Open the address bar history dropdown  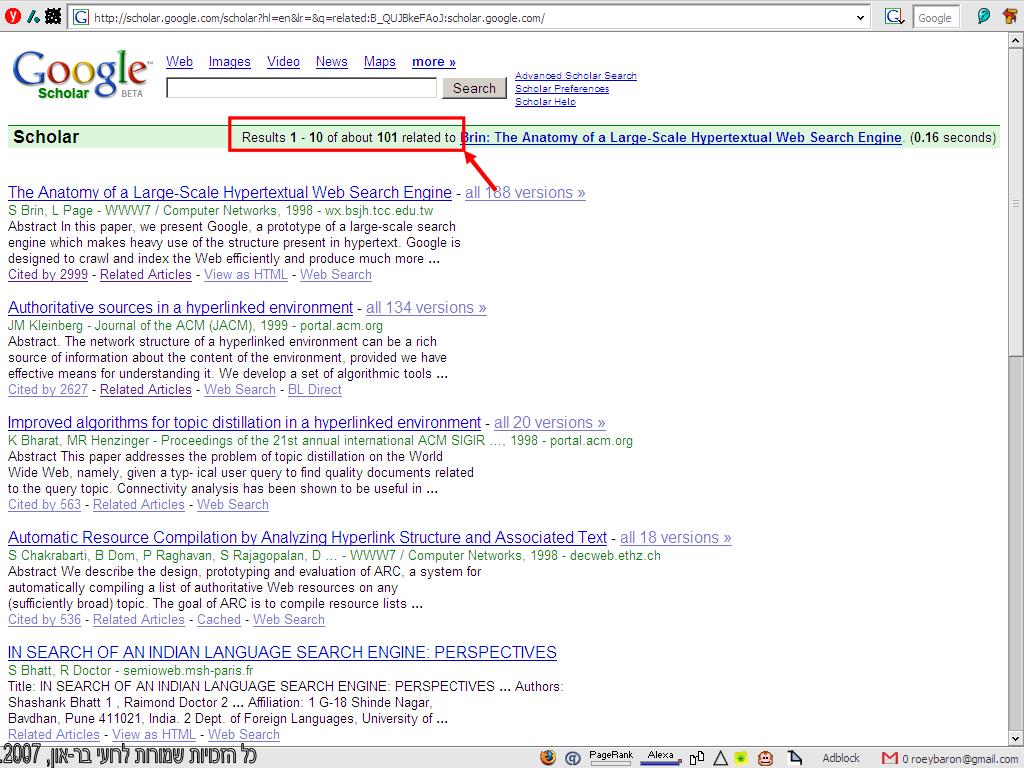(860, 18)
